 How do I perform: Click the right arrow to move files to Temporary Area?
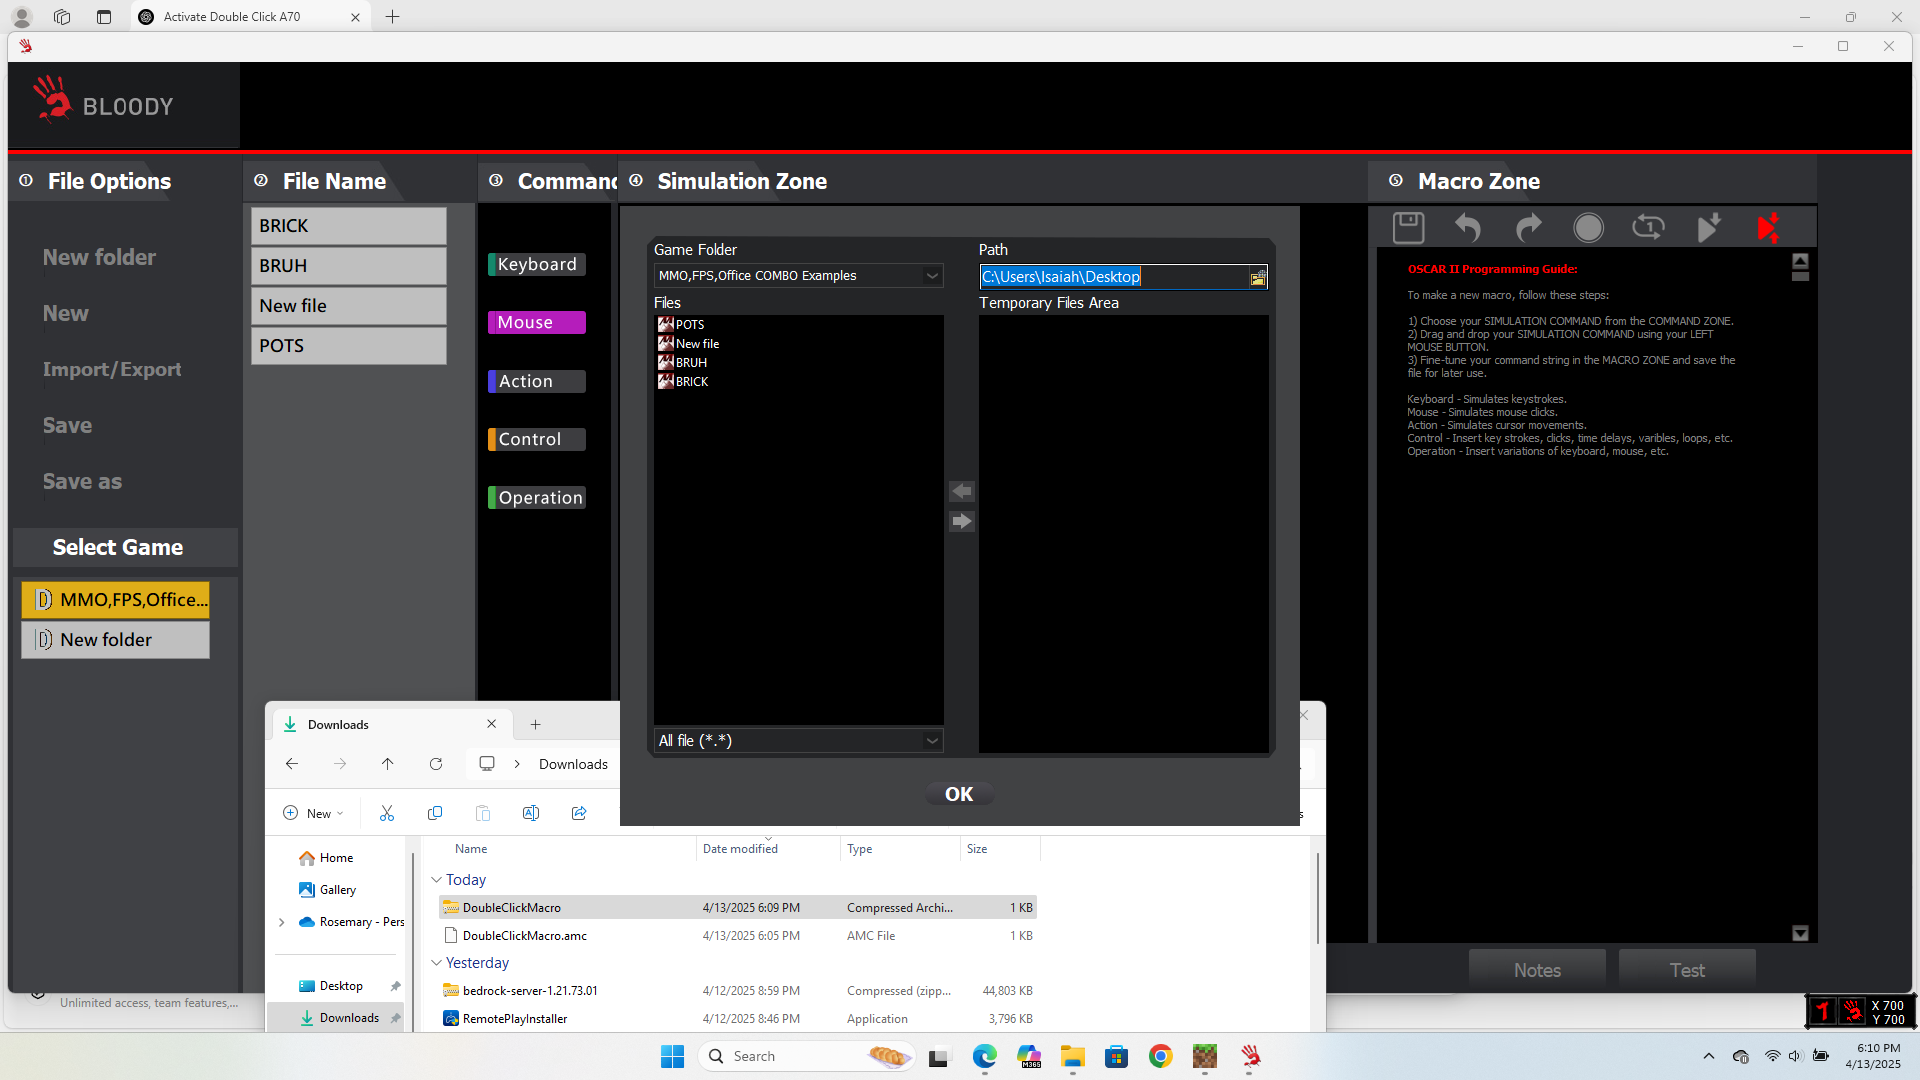[961, 521]
